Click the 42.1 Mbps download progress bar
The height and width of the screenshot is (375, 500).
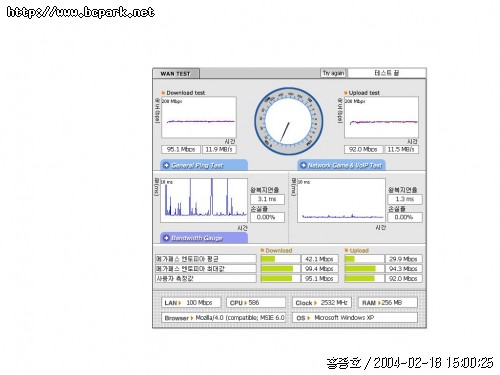click(x=280, y=259)
